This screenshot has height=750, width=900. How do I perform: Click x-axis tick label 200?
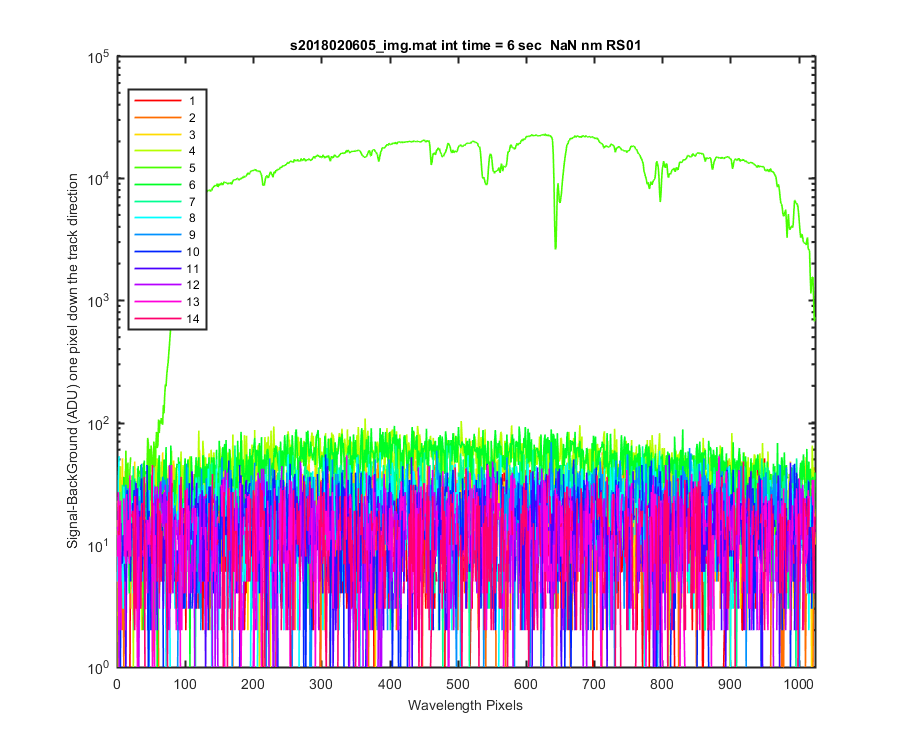[253, 684]
